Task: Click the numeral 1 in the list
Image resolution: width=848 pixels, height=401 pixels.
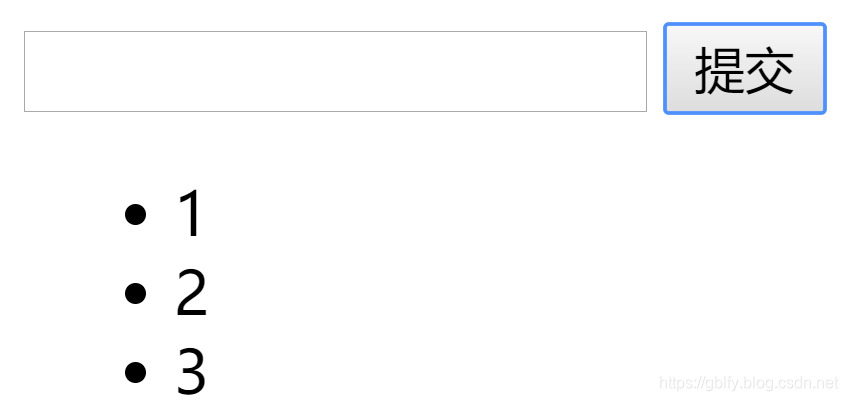Action: point(190,214)
